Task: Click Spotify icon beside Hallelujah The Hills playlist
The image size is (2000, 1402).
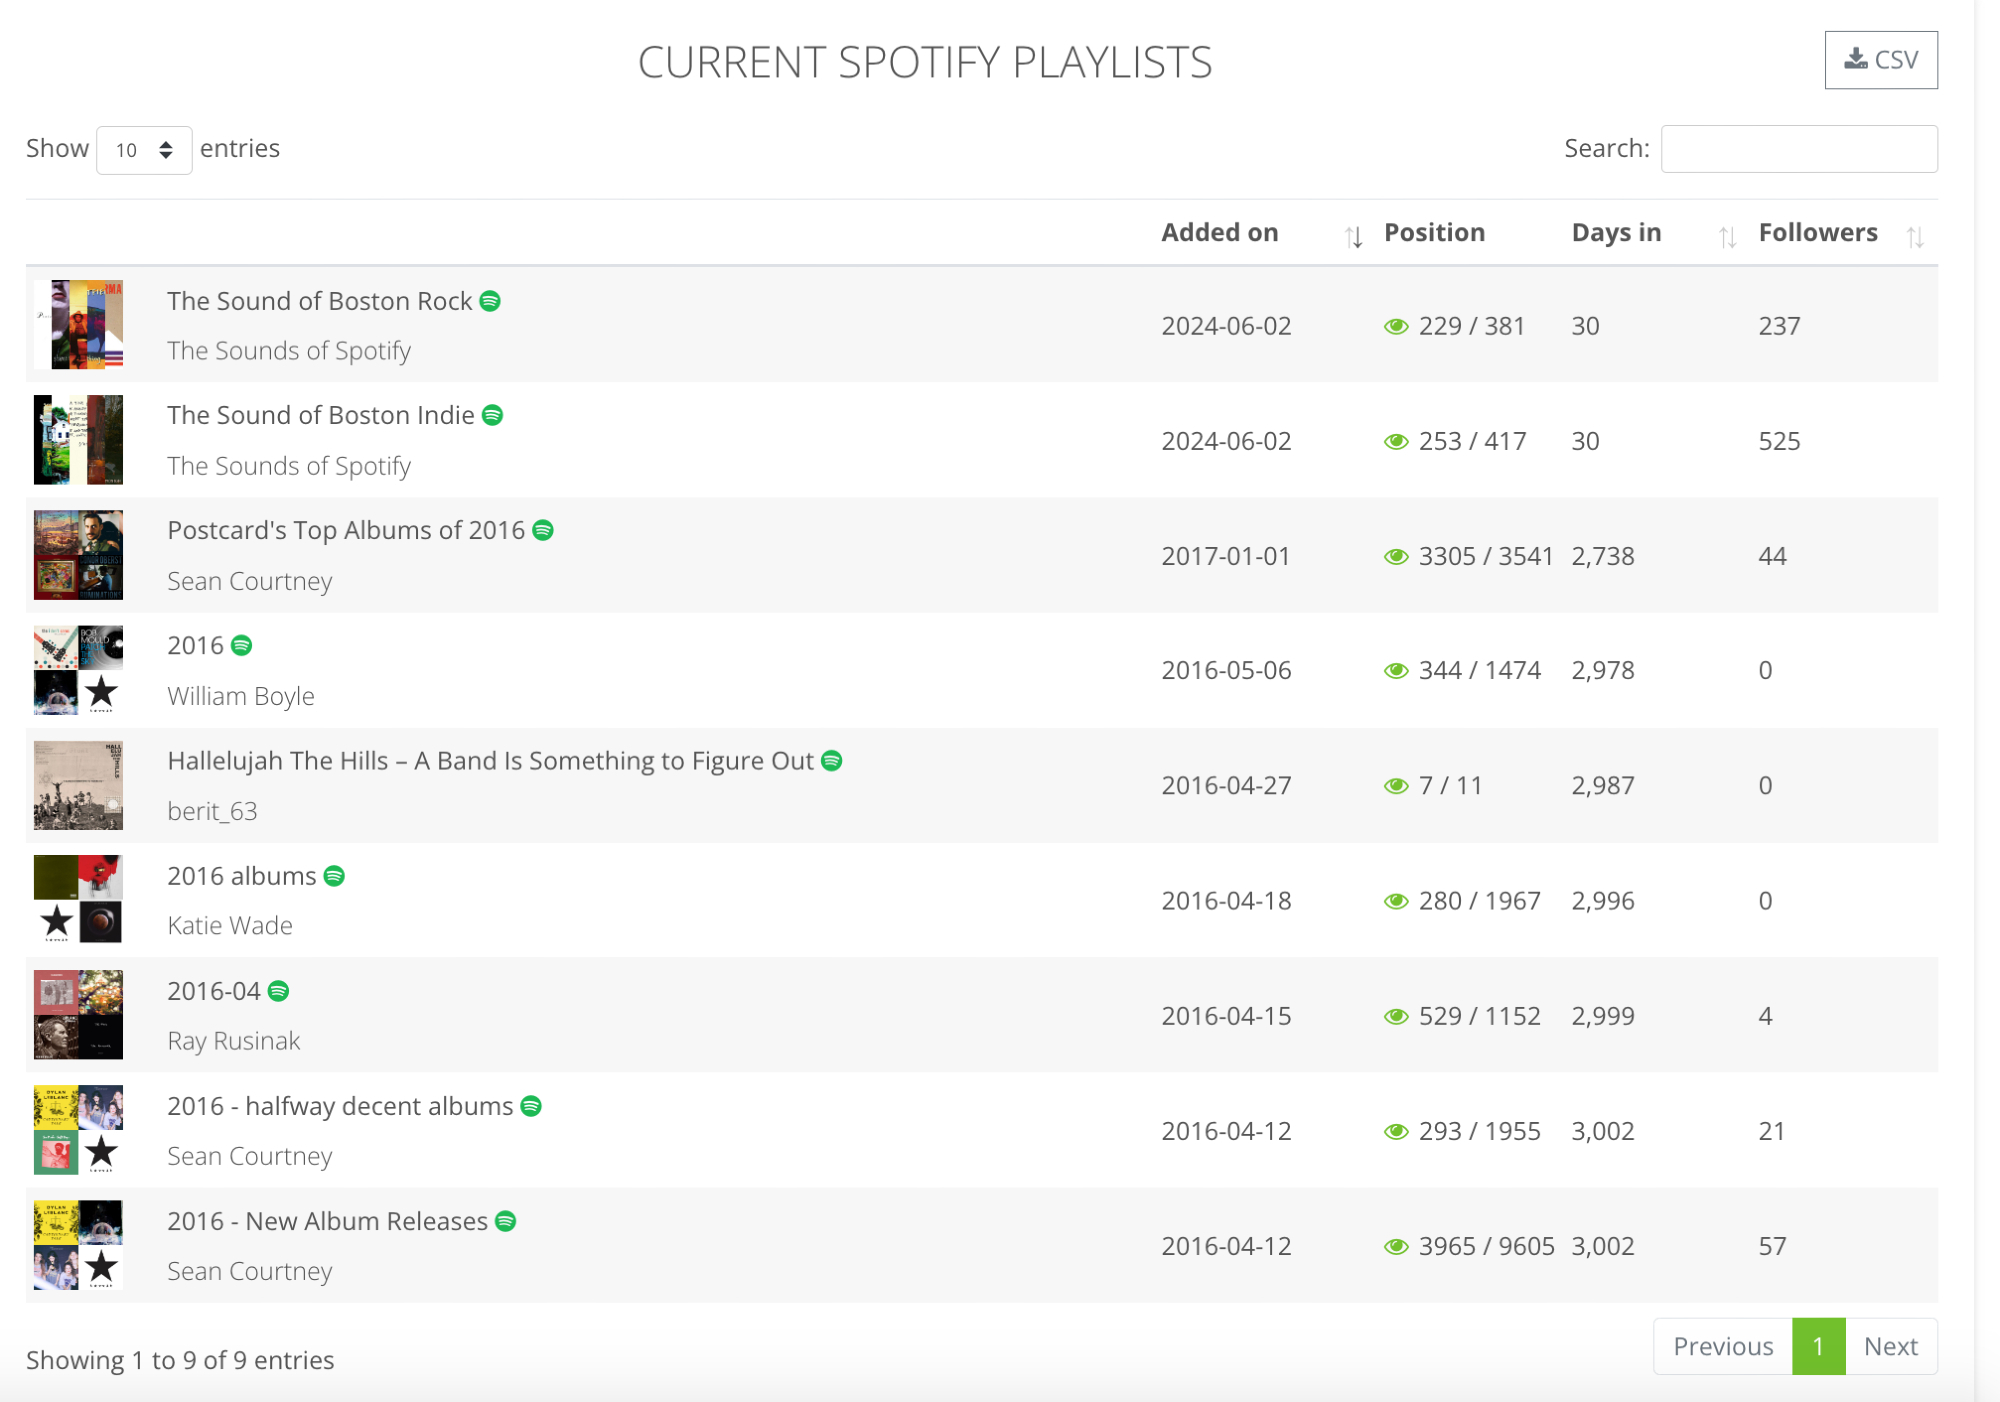Action: 831,761
